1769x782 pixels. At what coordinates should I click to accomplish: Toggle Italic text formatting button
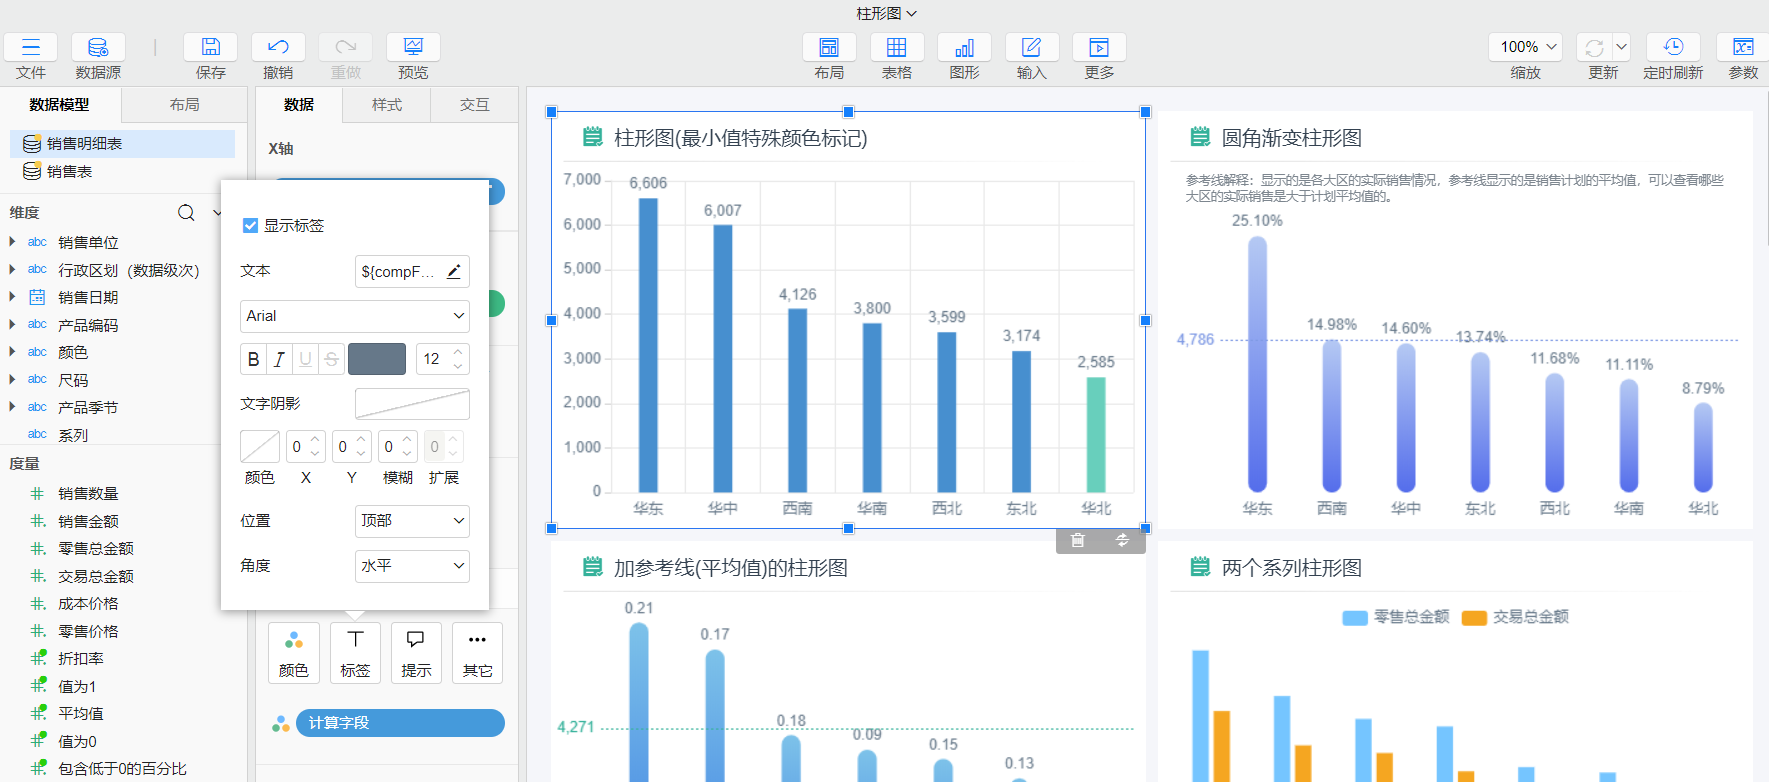279,359
